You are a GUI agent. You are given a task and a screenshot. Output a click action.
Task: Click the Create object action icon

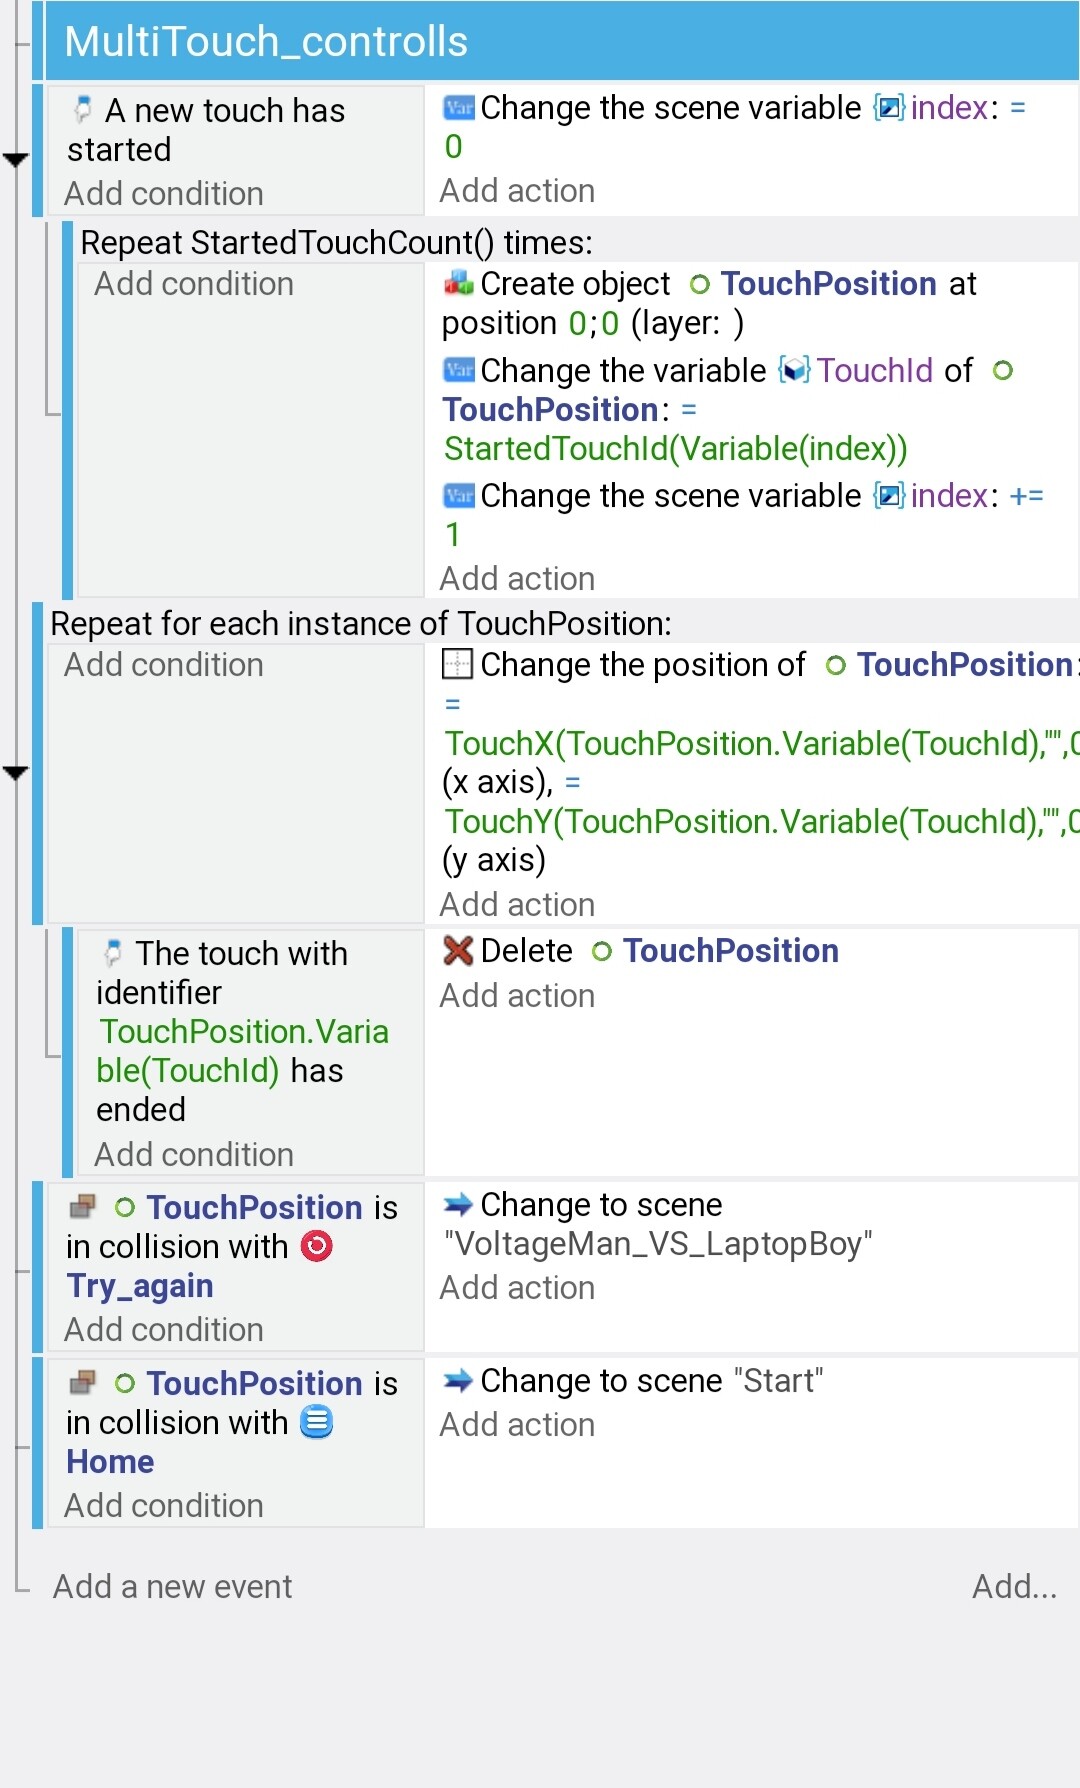click(459, 284)
